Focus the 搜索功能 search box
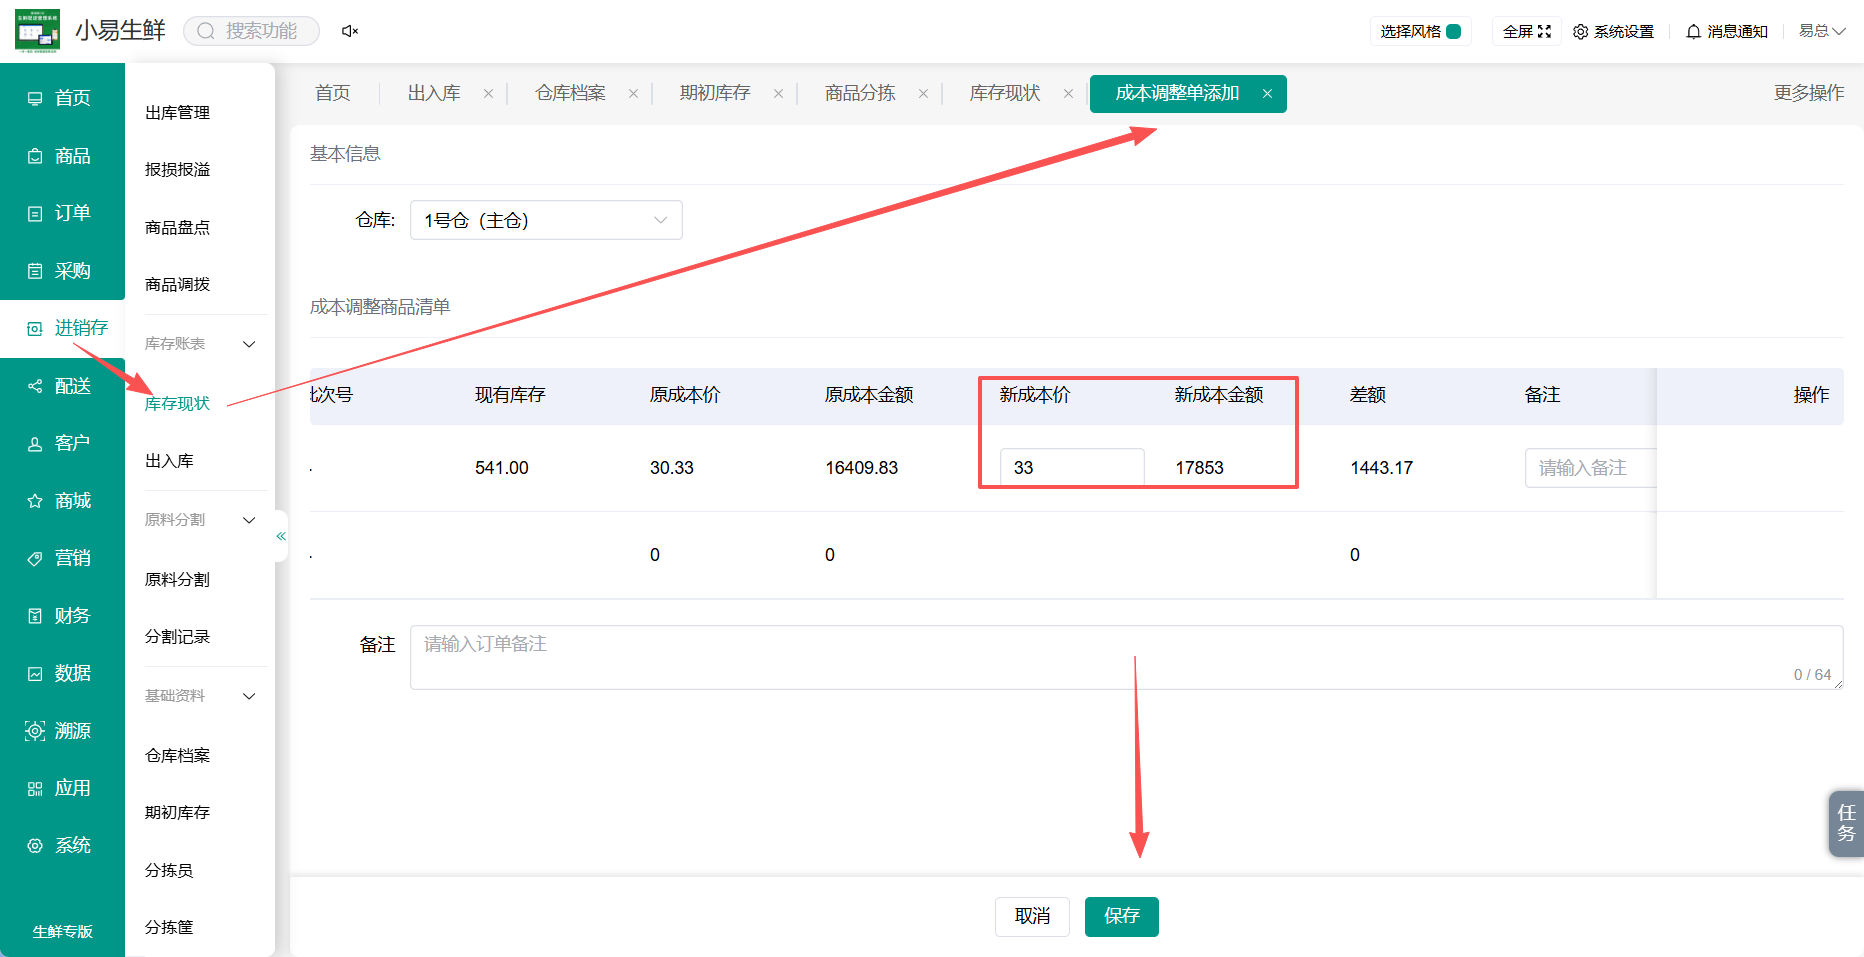1864x957 pixels. tap(251, 31)
